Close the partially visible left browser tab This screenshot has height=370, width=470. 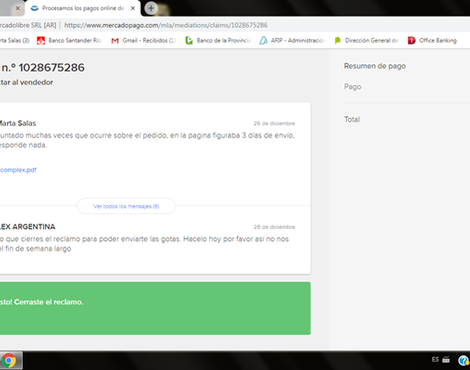point(18,8)
